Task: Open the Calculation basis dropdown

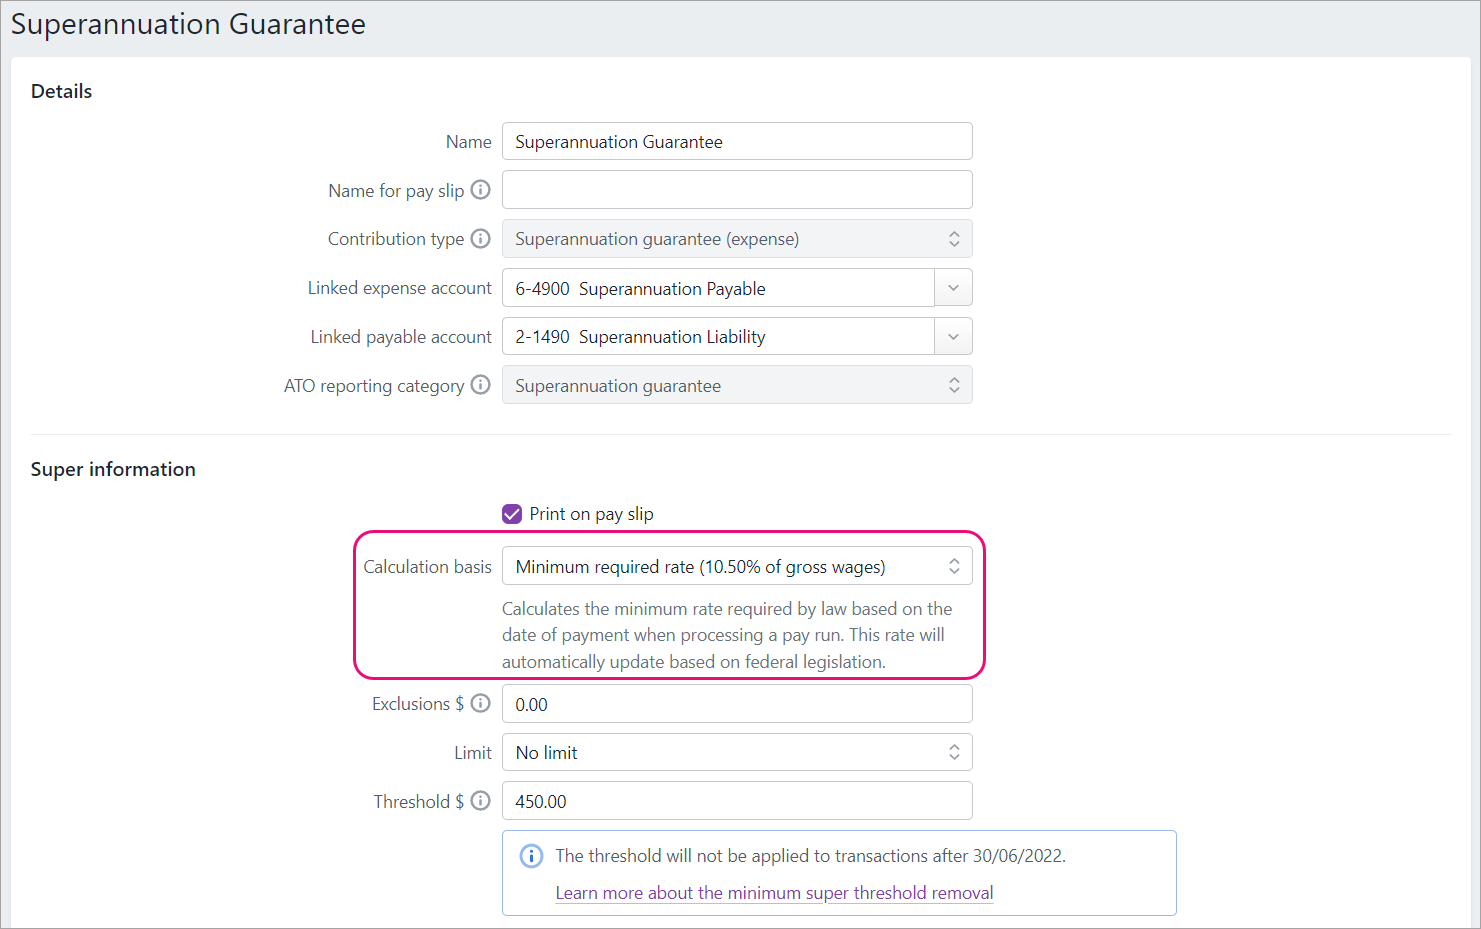Action: 737,567
